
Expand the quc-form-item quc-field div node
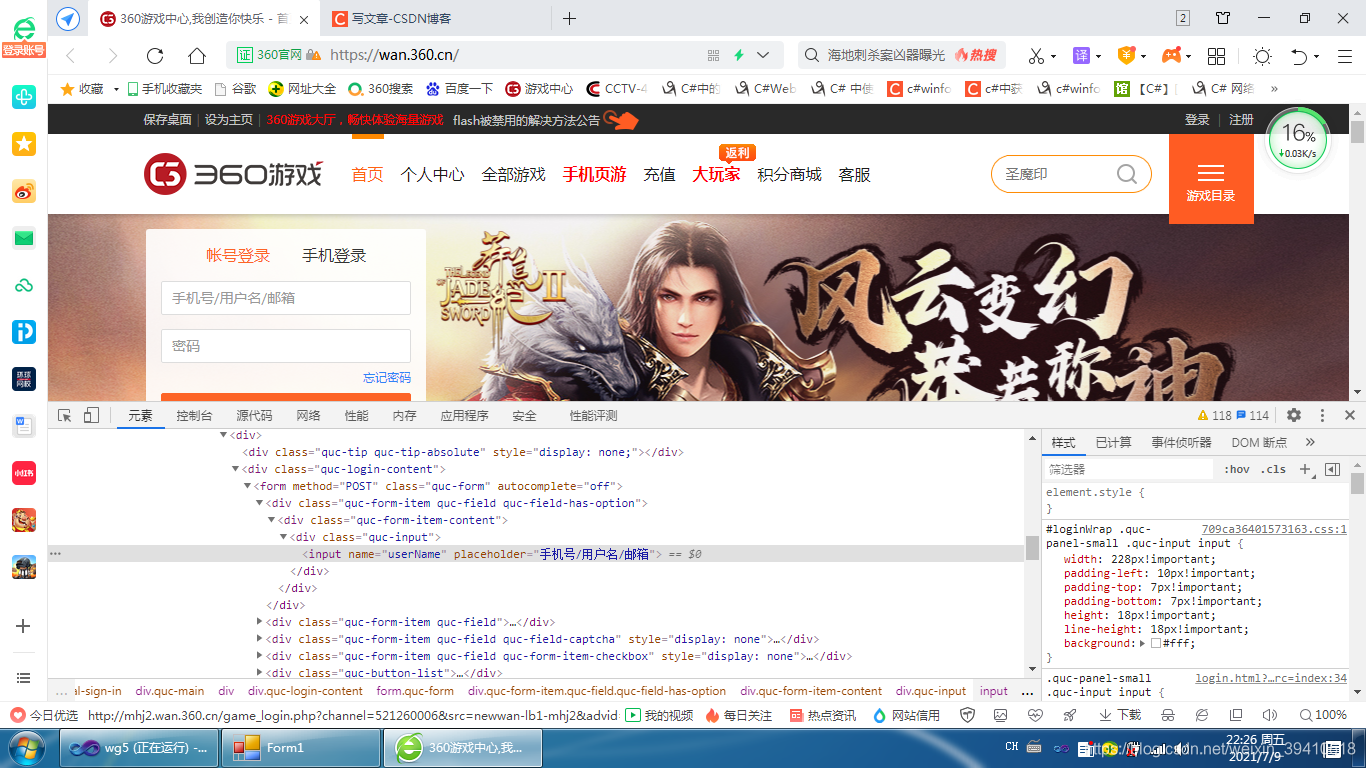(x=259, y=621)
